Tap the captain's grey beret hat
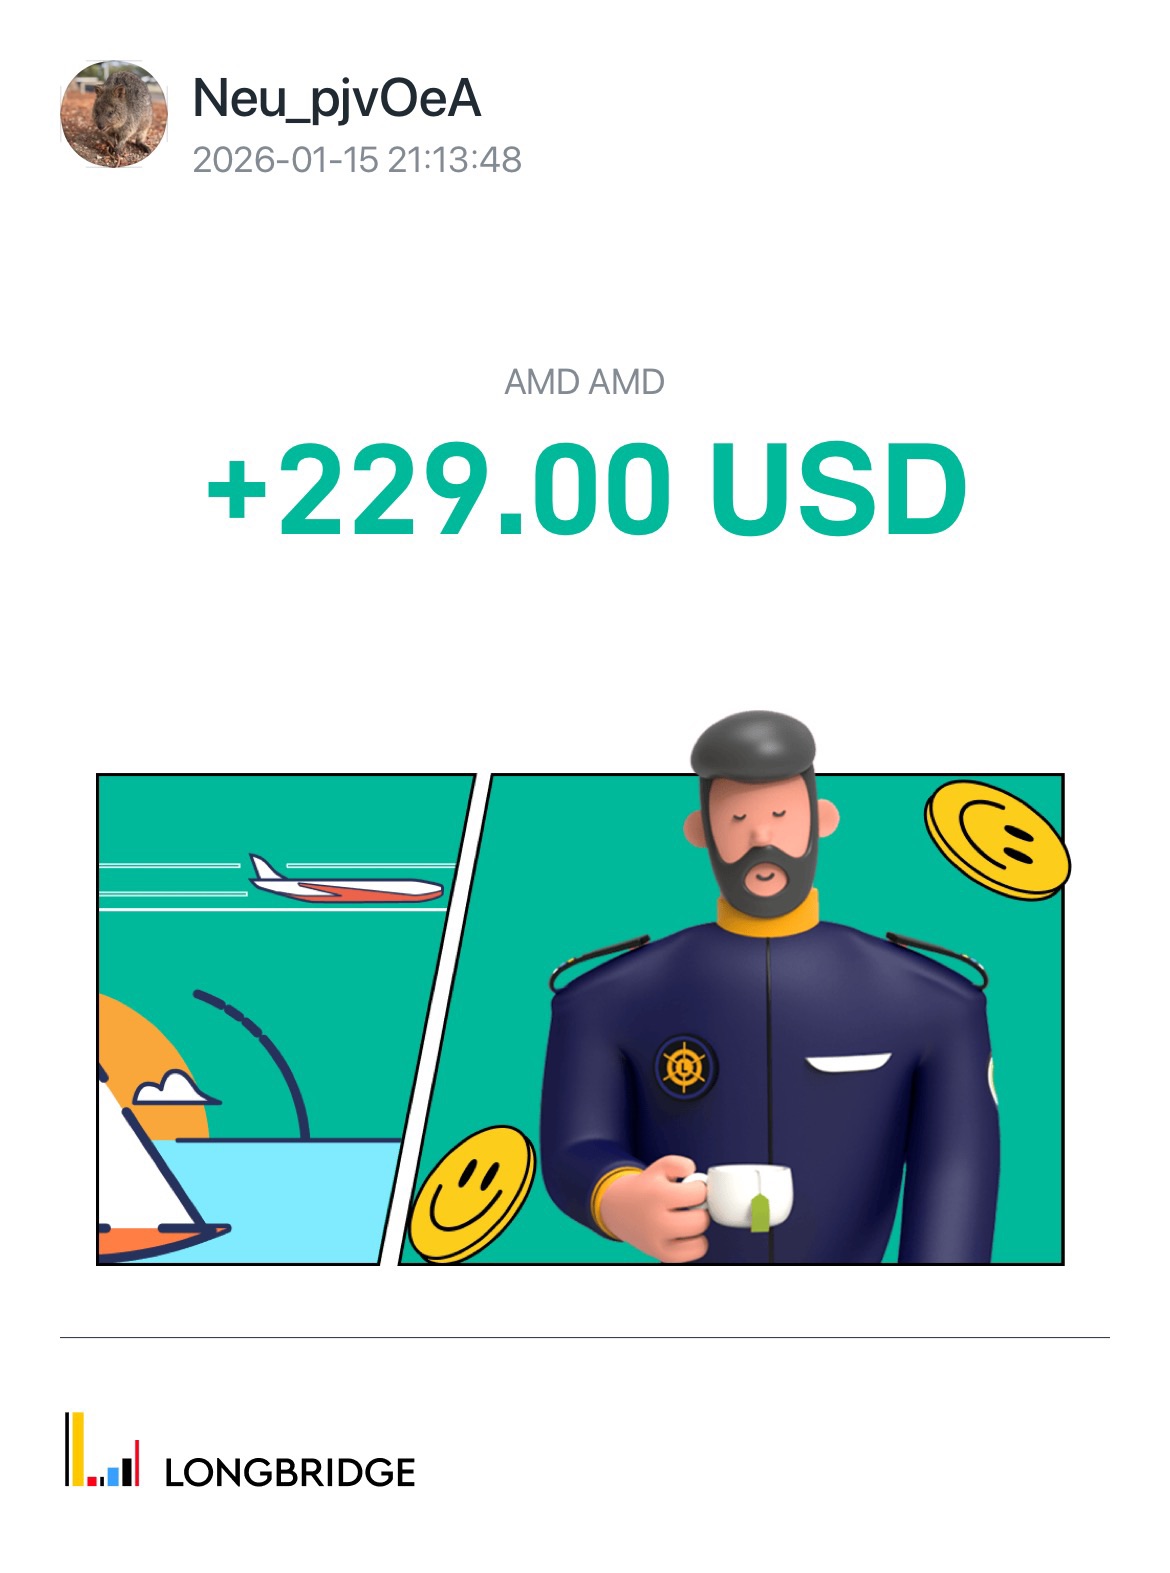This screenshot has width=1170, height=1573. click(754, 745)
